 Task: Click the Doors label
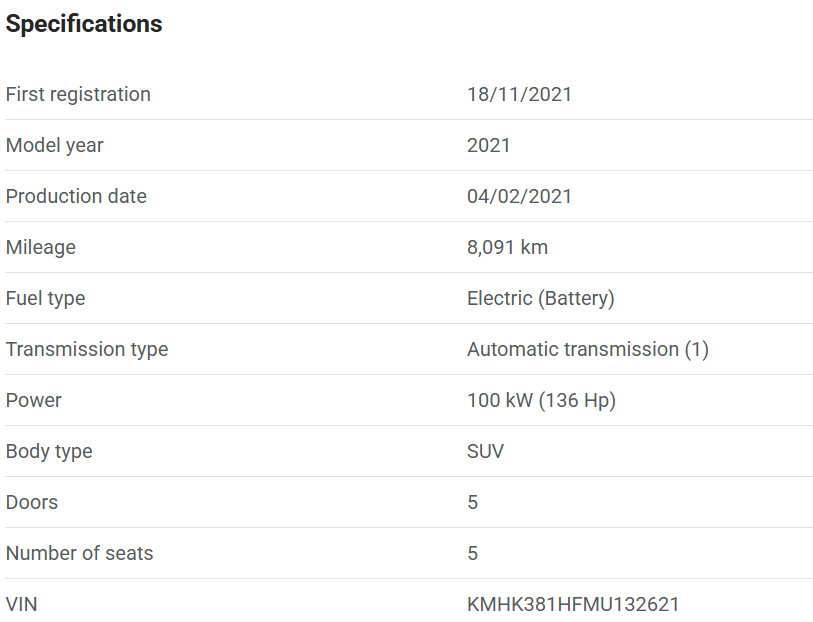point(32,502)
